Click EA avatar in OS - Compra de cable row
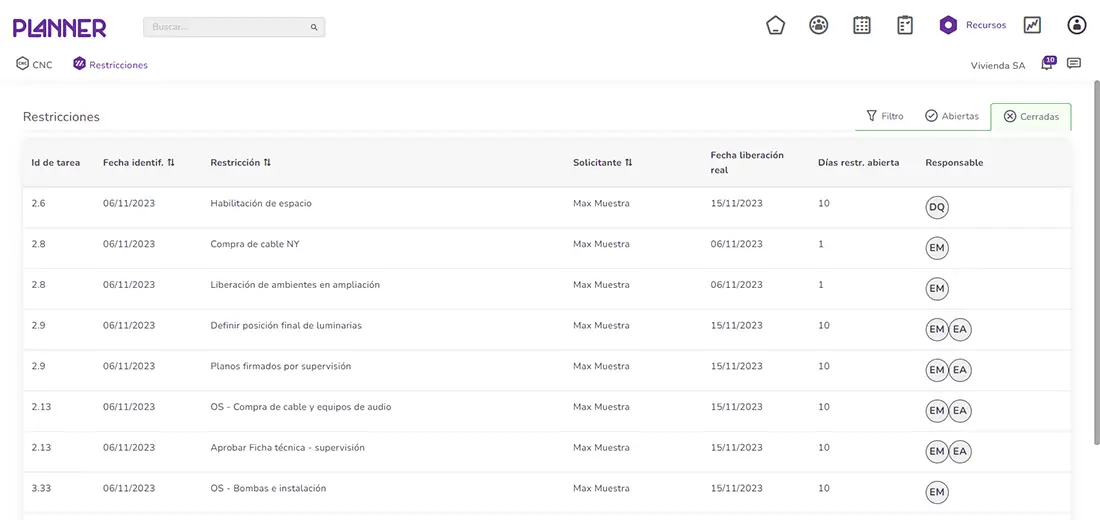Viewport: 1100px width, 520px height. coord(960,411)
